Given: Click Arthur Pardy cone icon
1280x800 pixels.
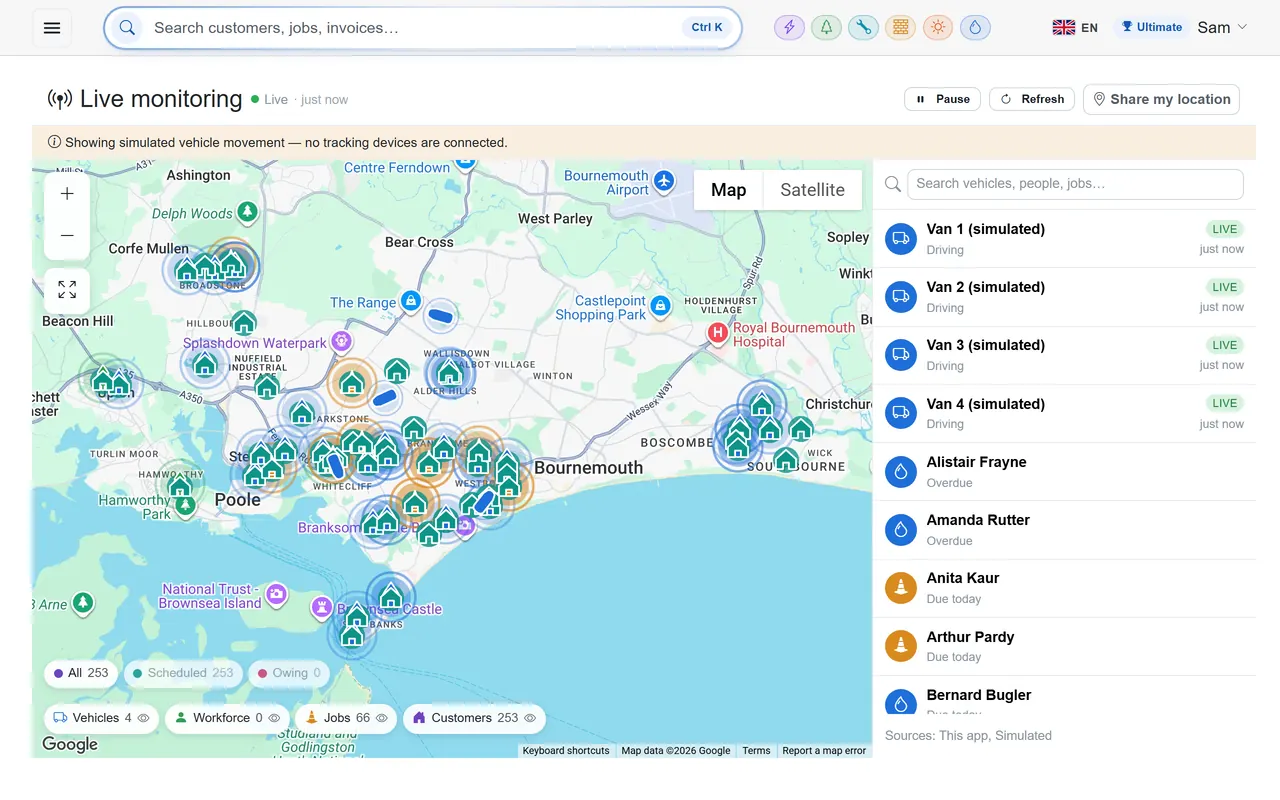Looking at the screenshot, I should point(901,646).
